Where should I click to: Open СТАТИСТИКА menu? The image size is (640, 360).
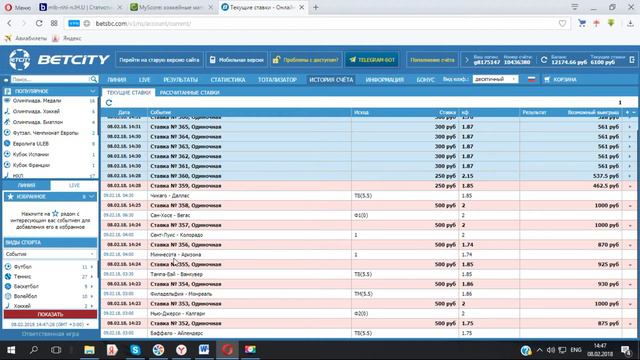pos(228,80)
